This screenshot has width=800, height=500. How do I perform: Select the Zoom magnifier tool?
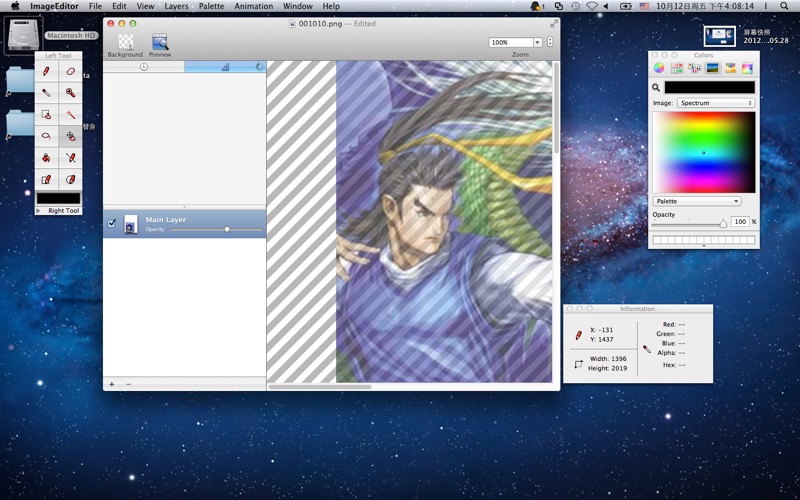click(70, 93)
